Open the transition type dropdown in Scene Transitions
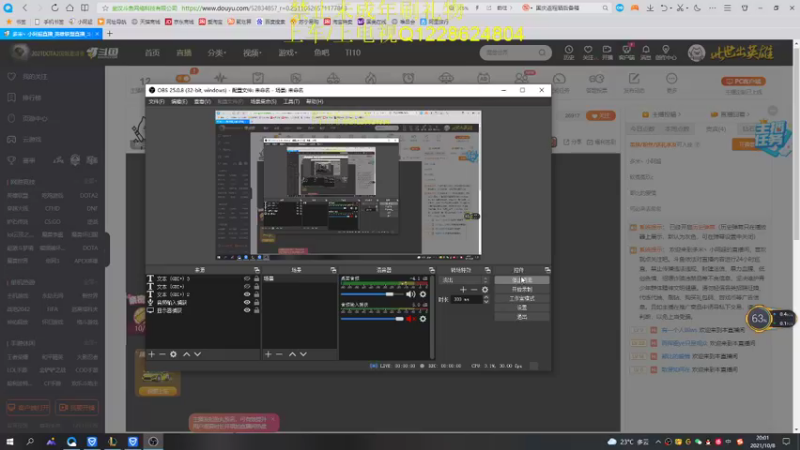The height and width of the screenshot is (450, 800). pyautogui.click(x=465, y=280)
